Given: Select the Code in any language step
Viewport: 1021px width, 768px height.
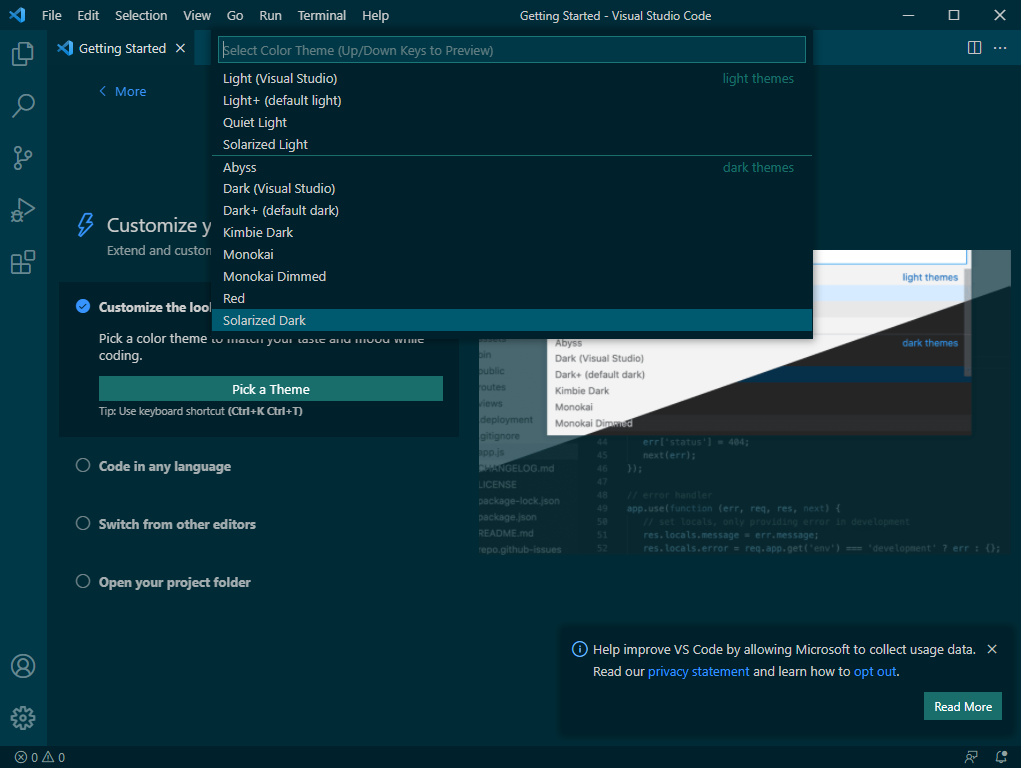Looking at the screenshot, I should (x=83, y=465).
